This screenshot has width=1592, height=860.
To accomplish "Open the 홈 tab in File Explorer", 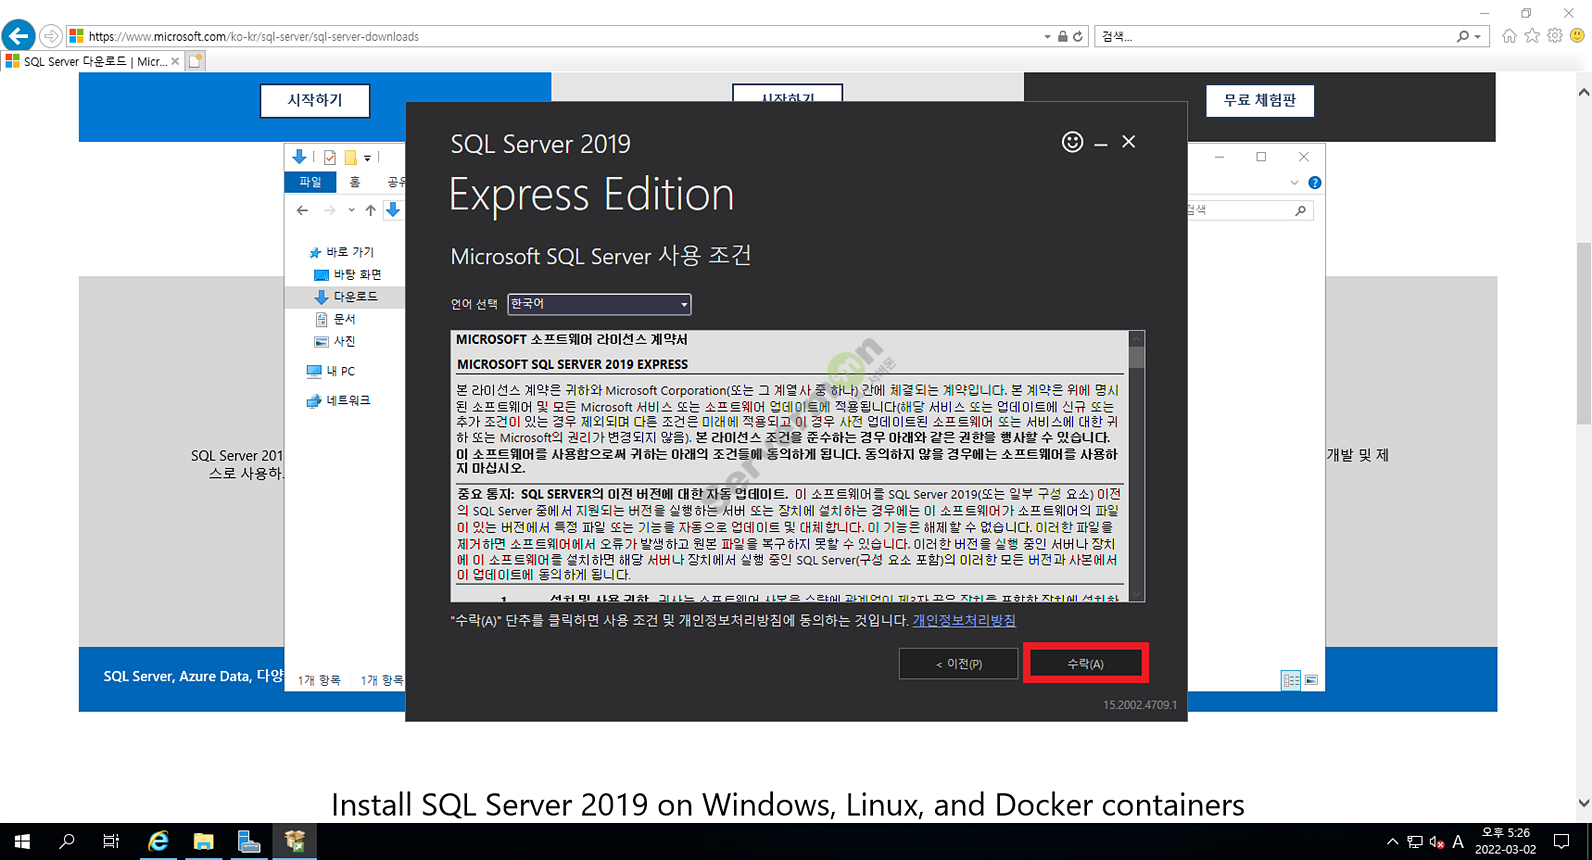I will (354, 182).
